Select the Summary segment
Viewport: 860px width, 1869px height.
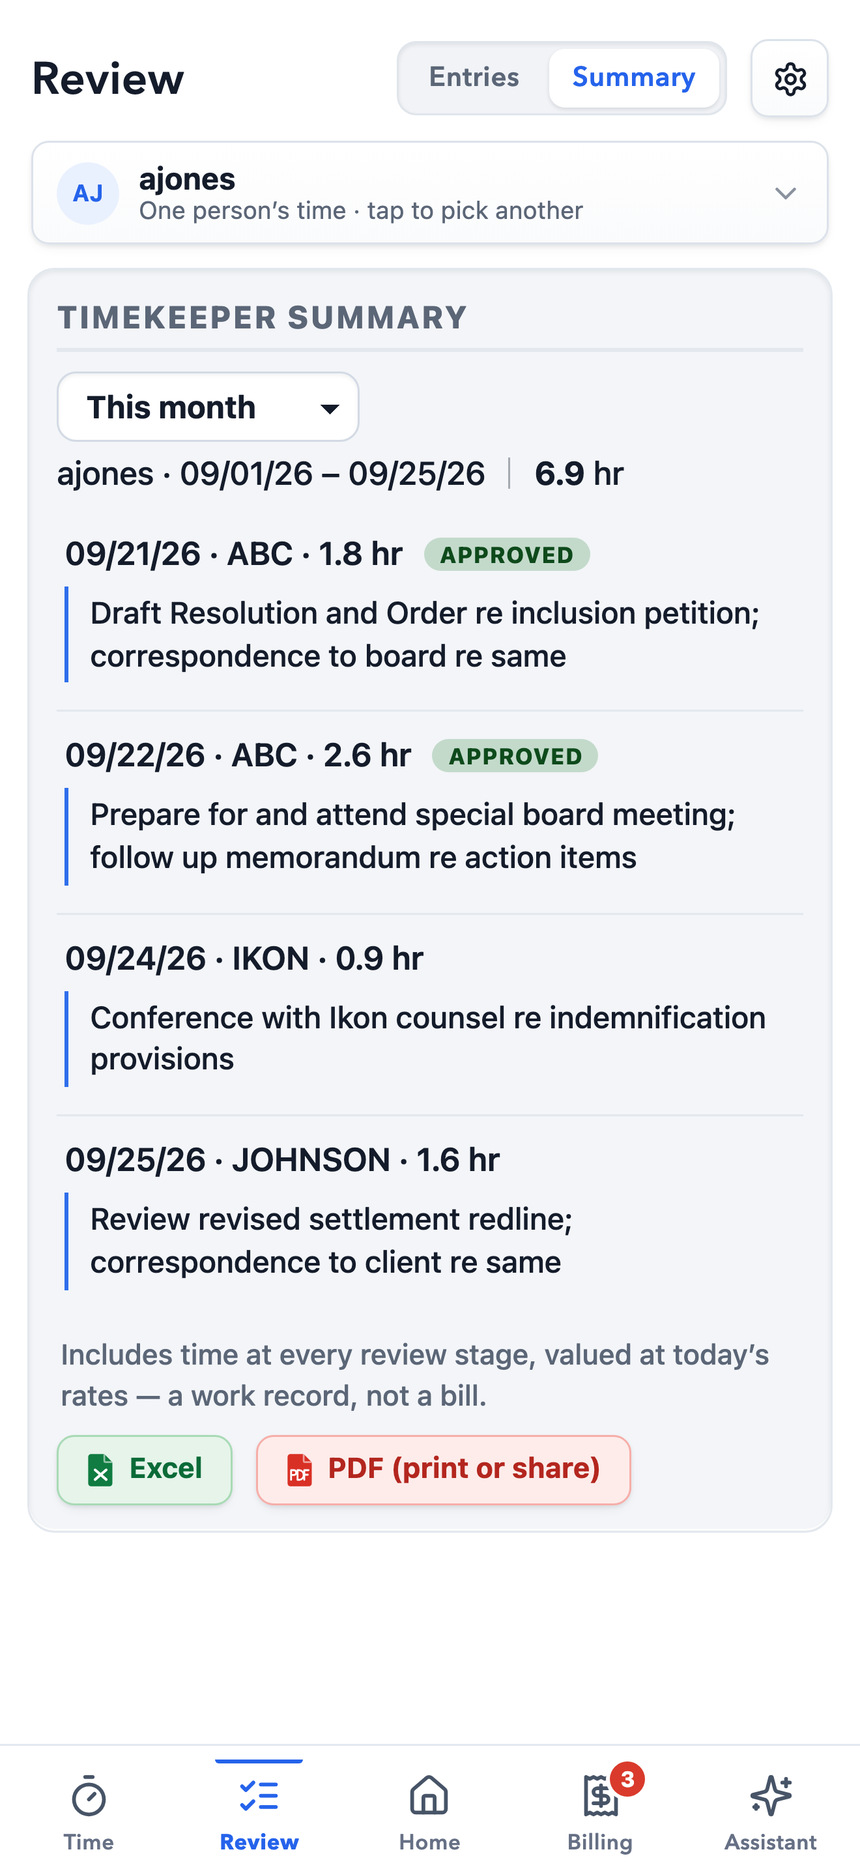click(634, 78)
